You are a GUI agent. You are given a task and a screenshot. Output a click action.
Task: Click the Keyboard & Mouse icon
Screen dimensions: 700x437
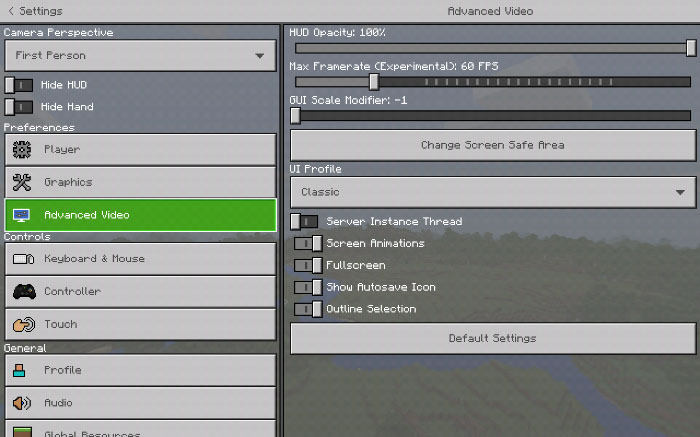(23, 259)
